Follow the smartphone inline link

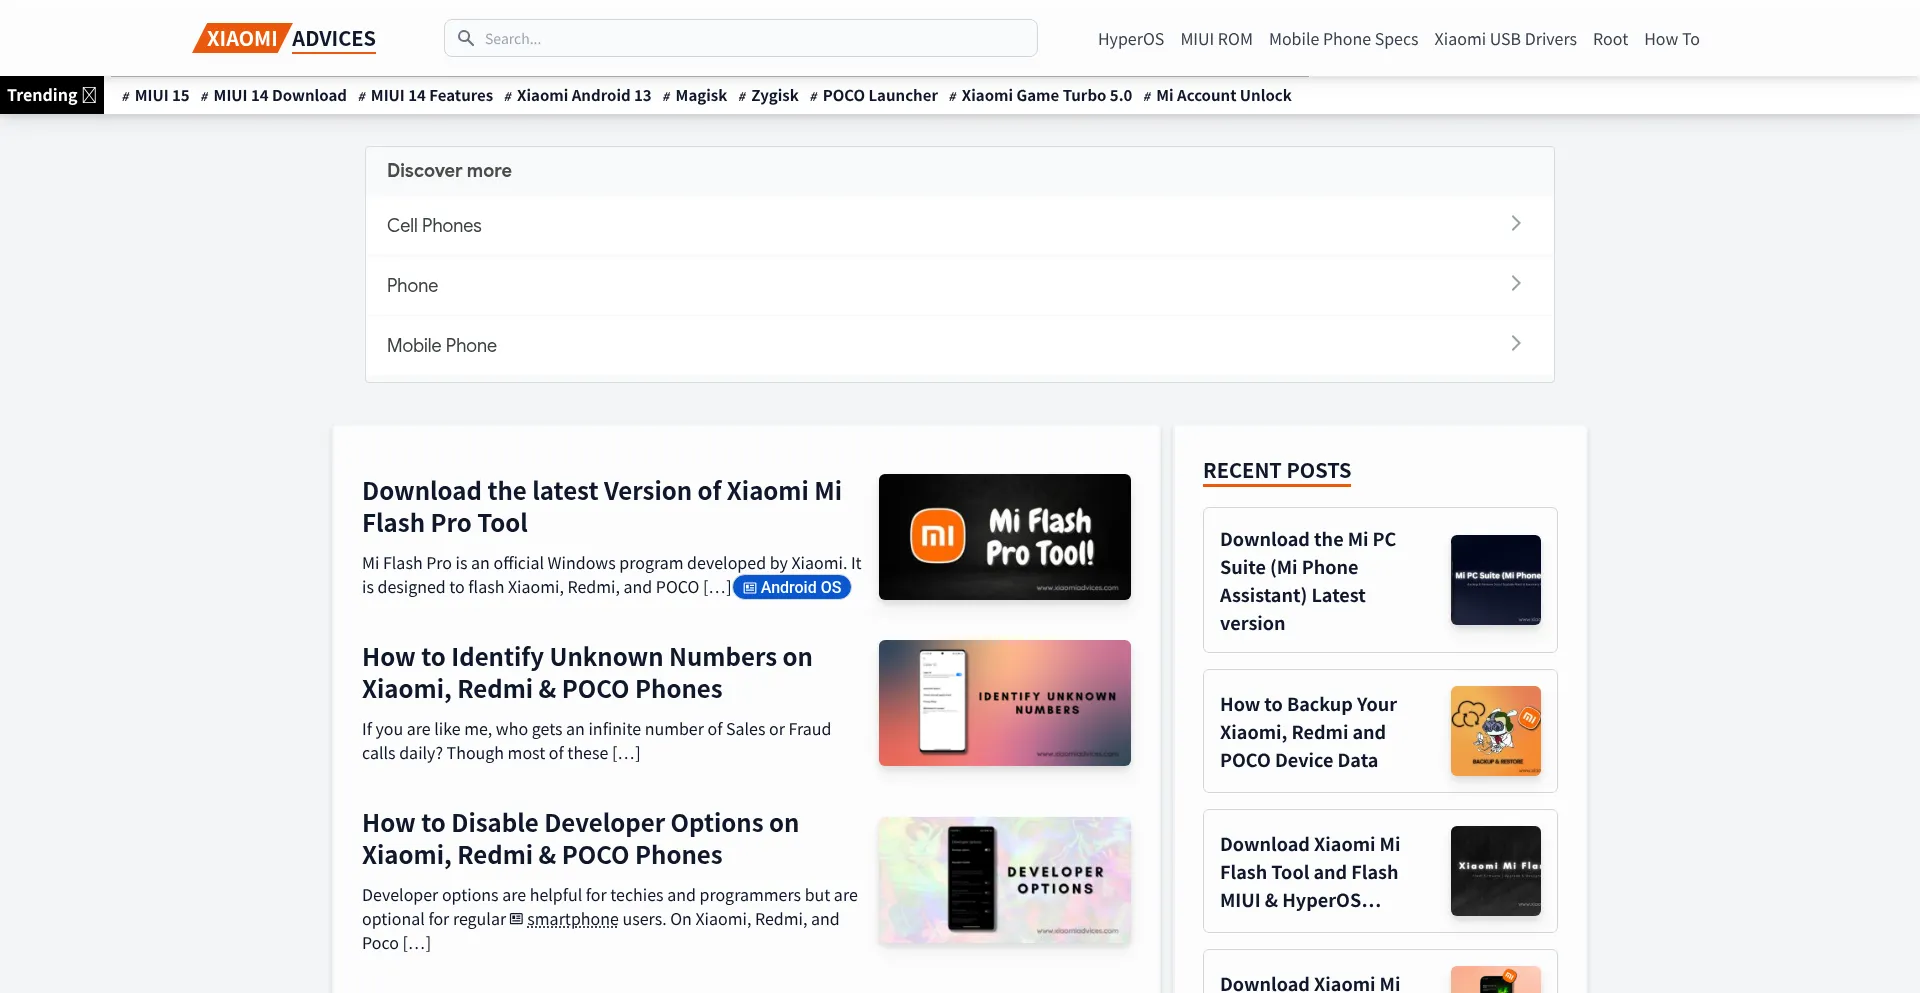click(x=573, y=919)
